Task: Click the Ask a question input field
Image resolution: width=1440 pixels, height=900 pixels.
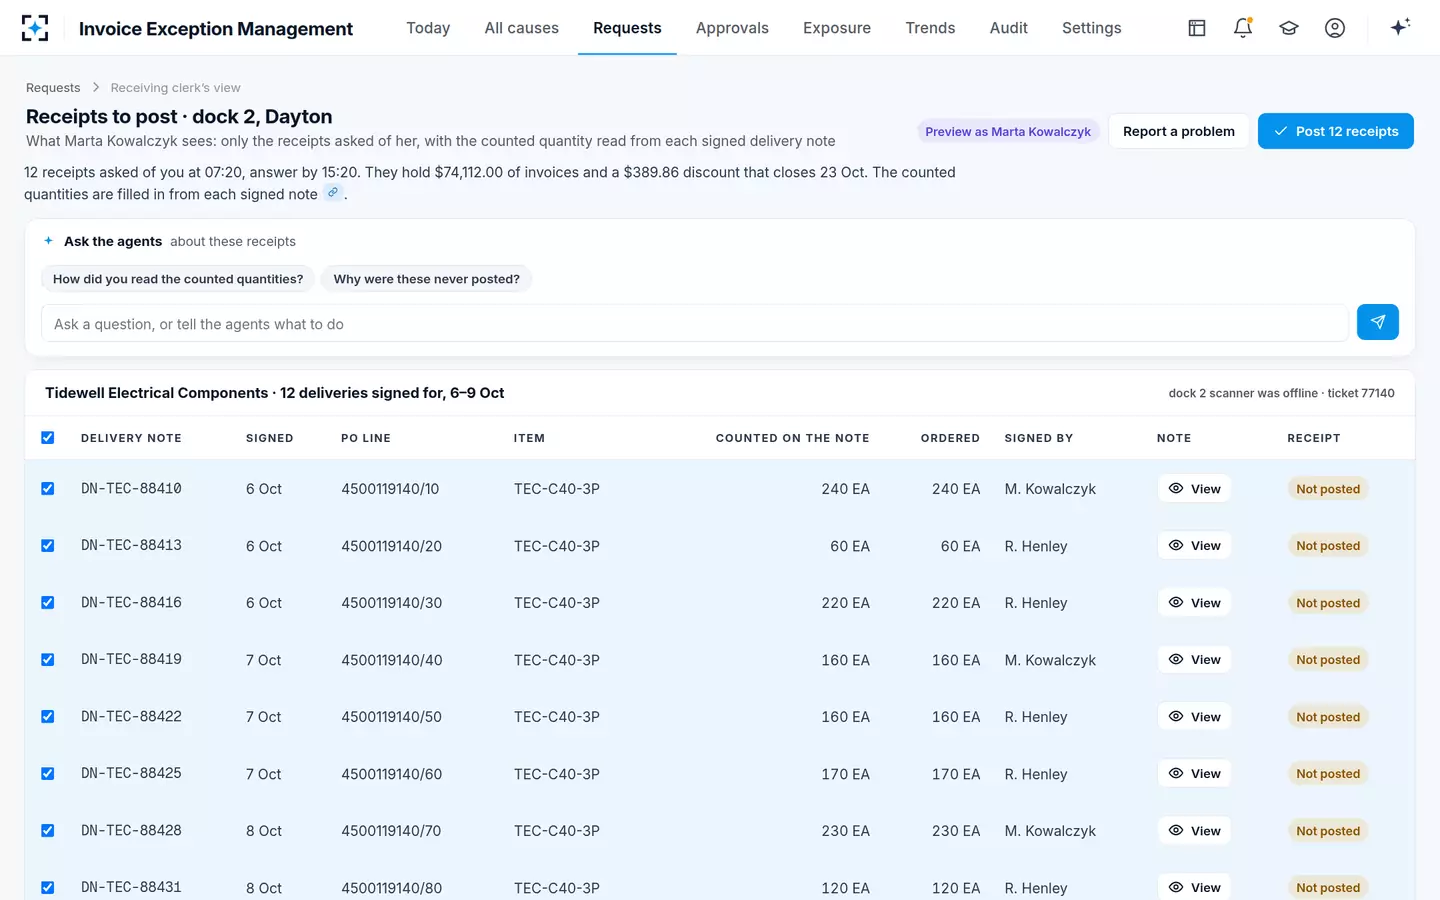Action: (x=695, y=324)
